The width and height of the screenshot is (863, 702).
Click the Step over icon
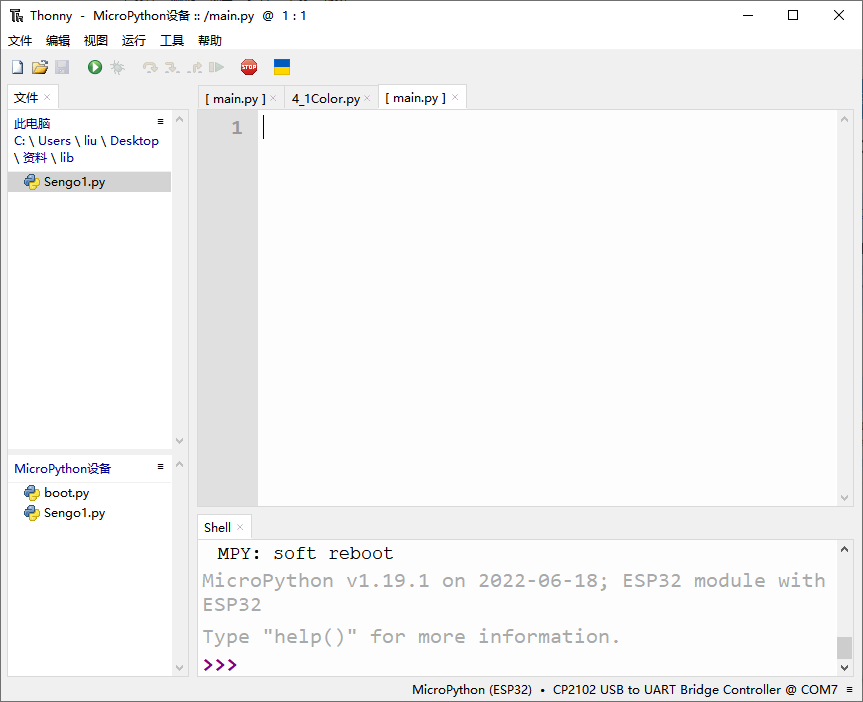pos(150,67)
